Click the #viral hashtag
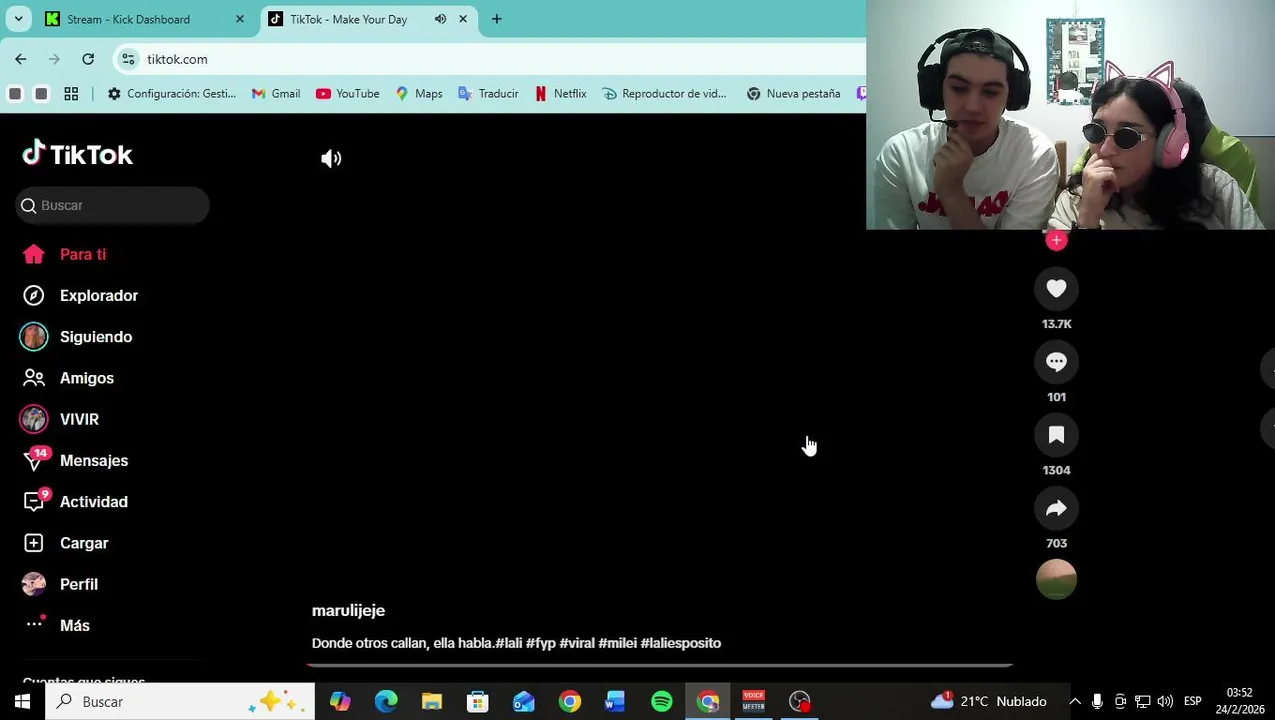1275x720 pixels. click(577, 643)
